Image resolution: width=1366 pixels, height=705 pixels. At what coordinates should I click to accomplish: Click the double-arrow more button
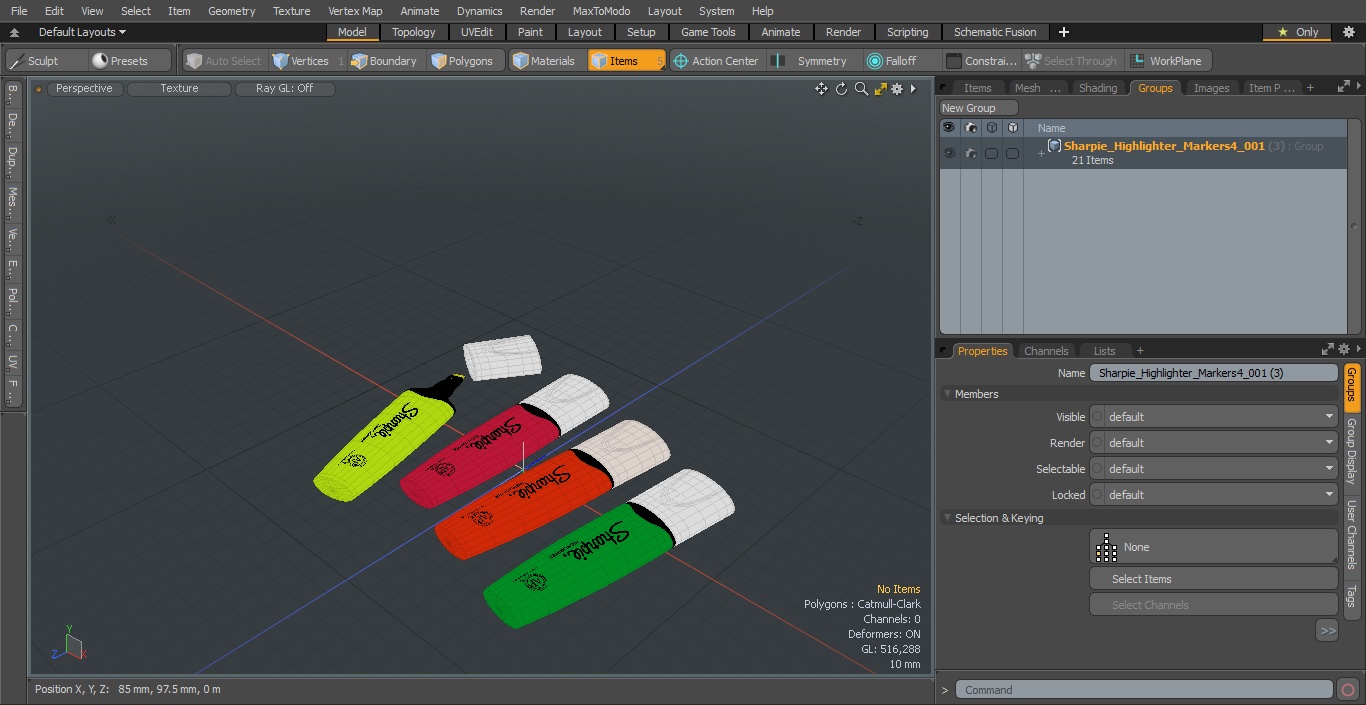pyautogui.click(x=1327, y=631)
